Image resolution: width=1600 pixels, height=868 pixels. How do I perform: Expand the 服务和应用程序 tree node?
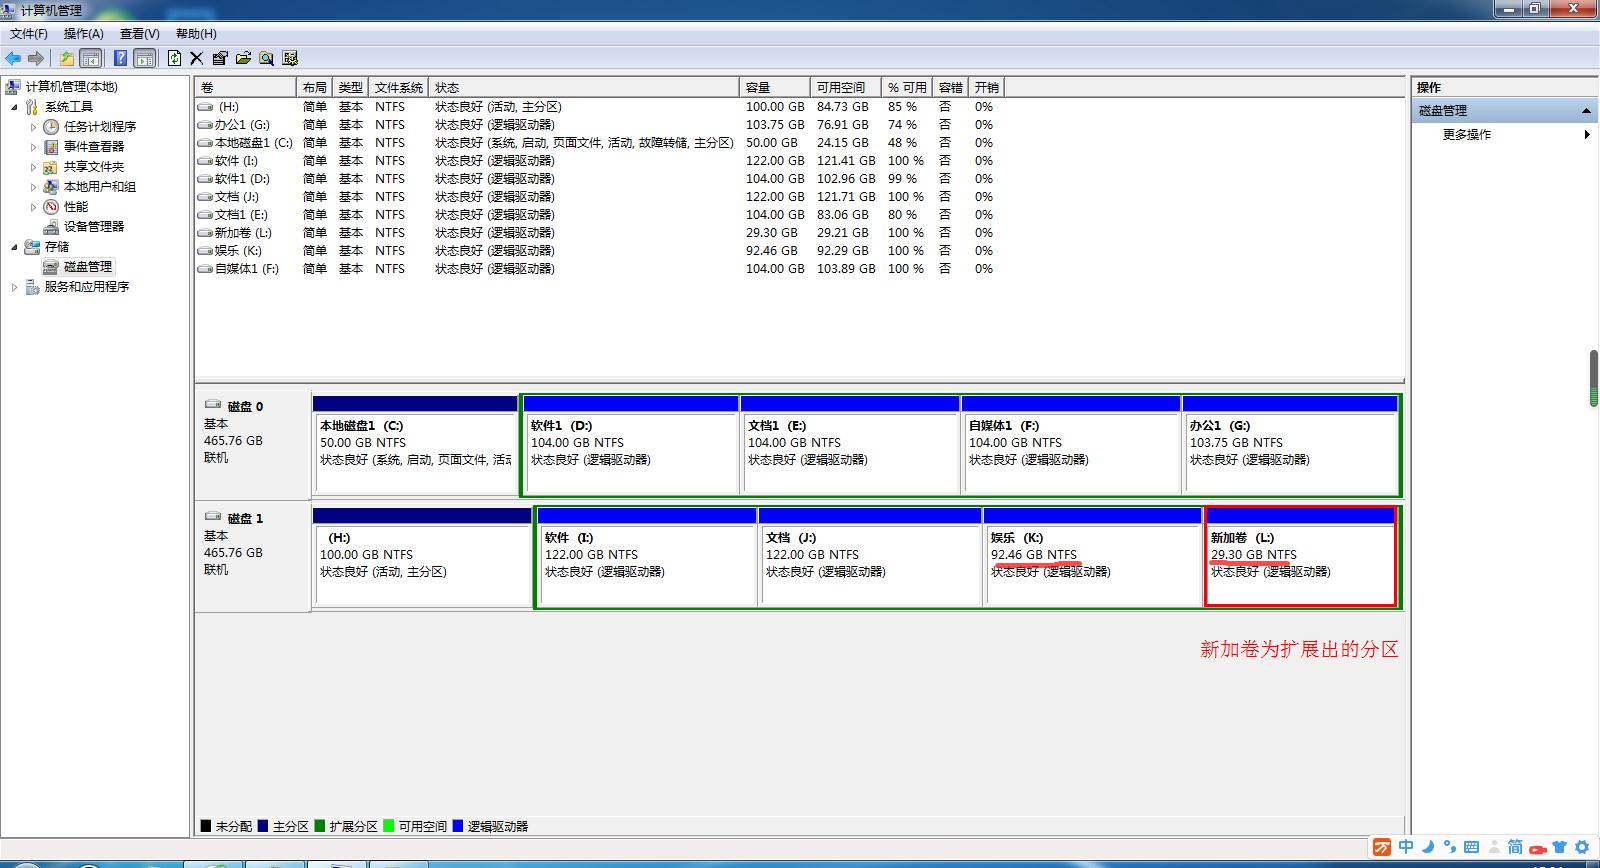(14, 287)
